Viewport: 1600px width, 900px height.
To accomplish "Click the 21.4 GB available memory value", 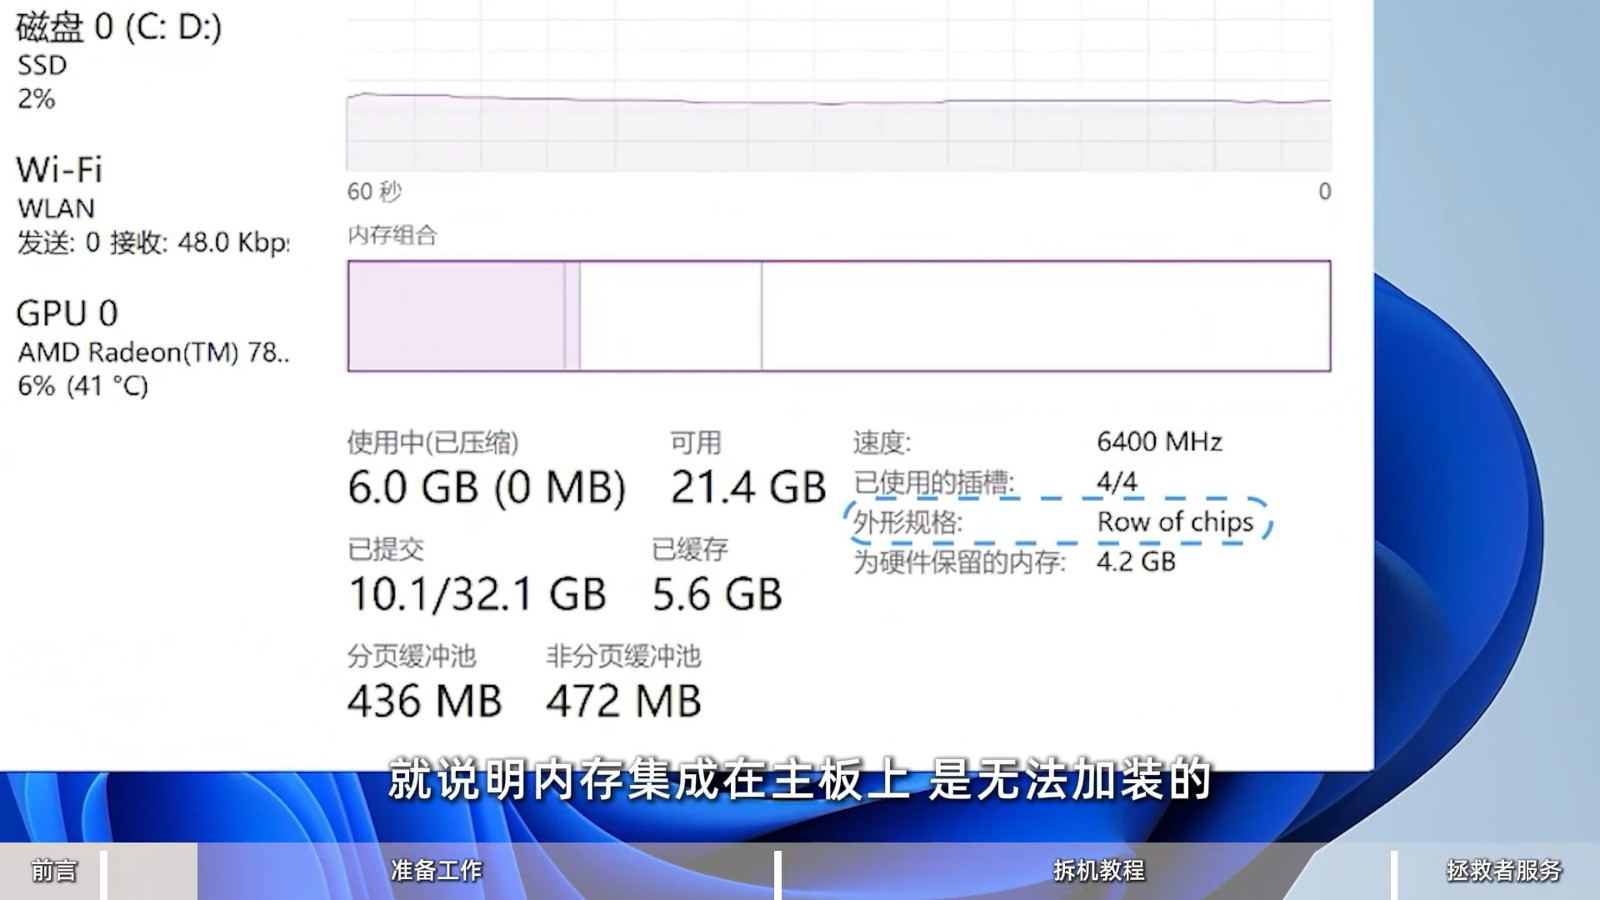I will point(748,488).
